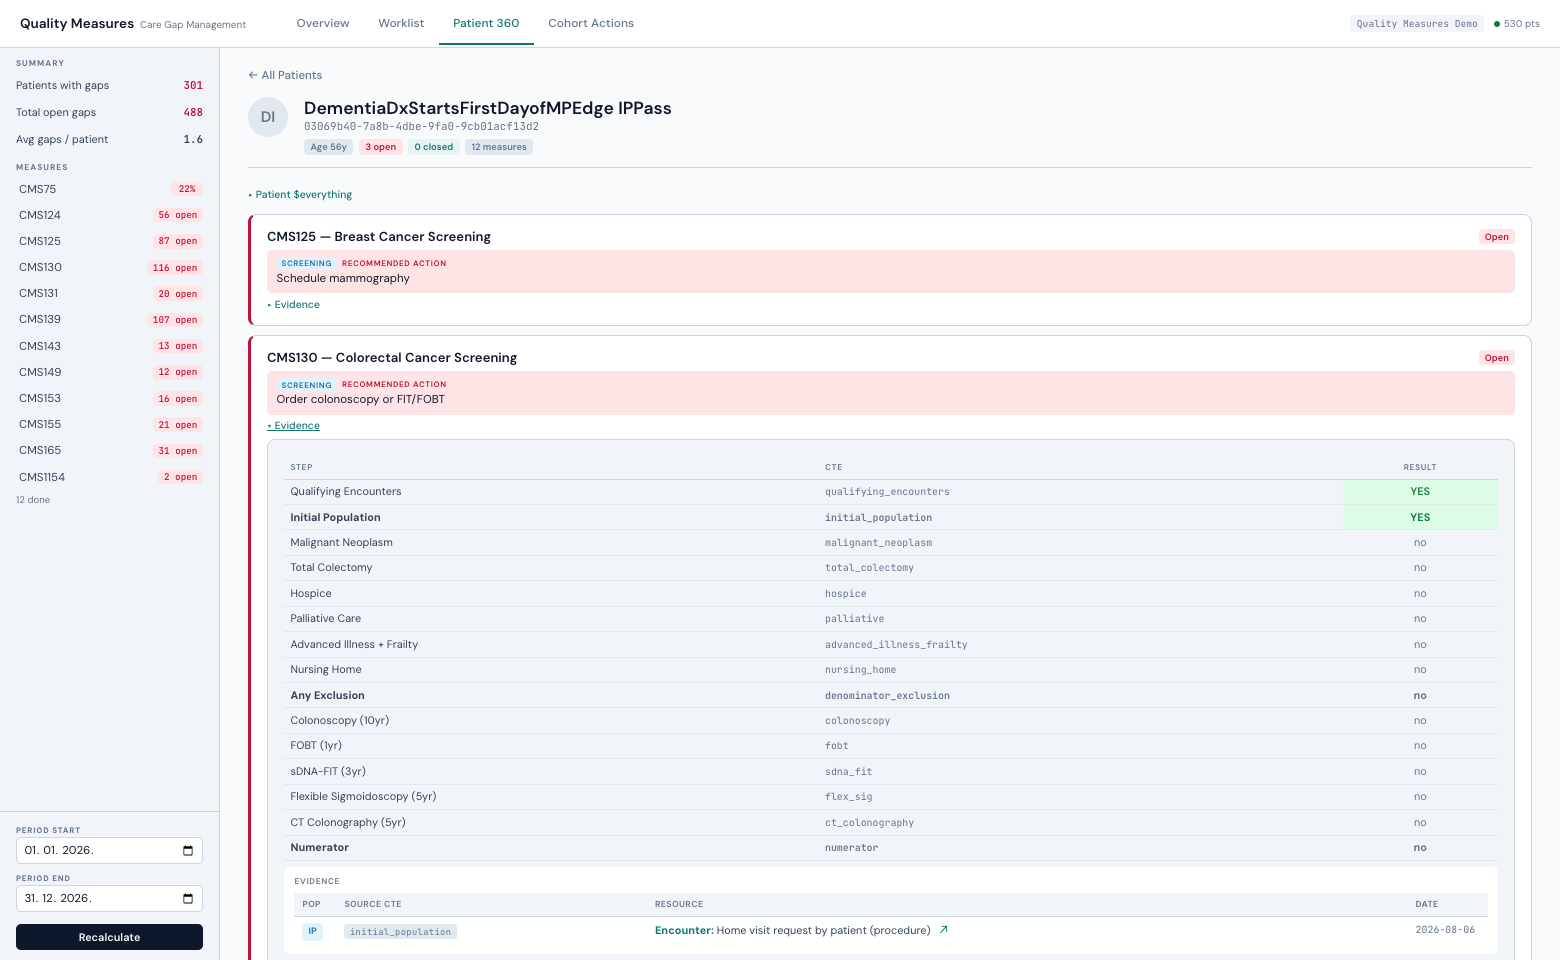Click the Palliative Care step row
1560x960 pixels.
tap(891, 619)
